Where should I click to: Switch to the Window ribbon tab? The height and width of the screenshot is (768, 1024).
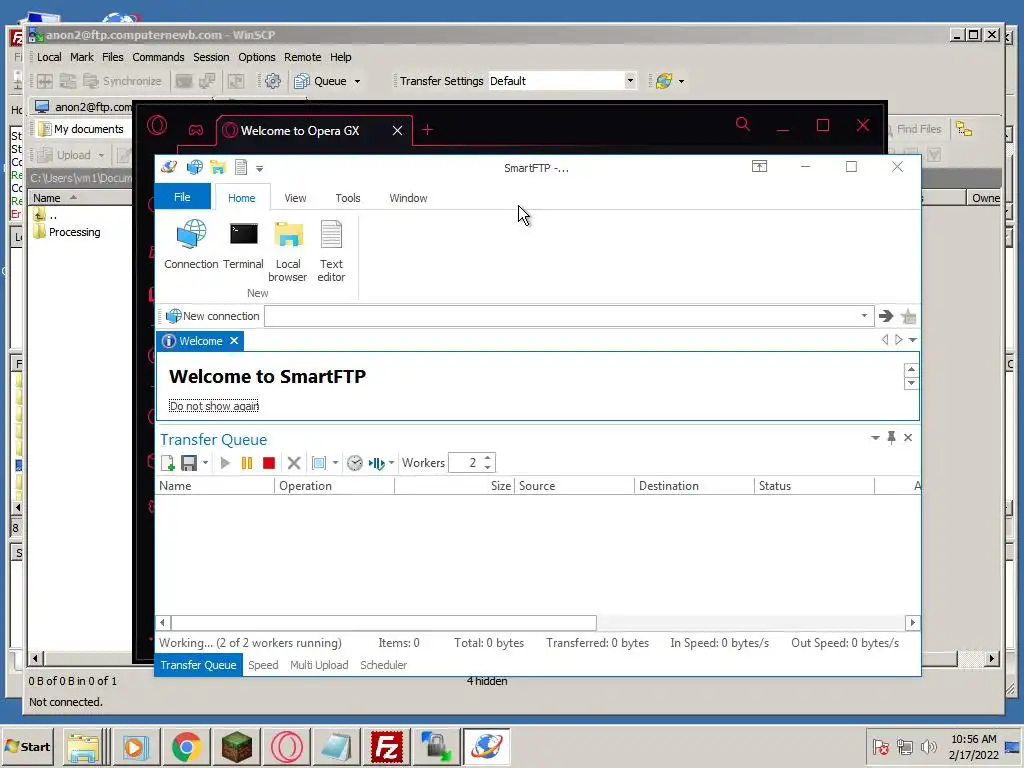coord(408,198)
